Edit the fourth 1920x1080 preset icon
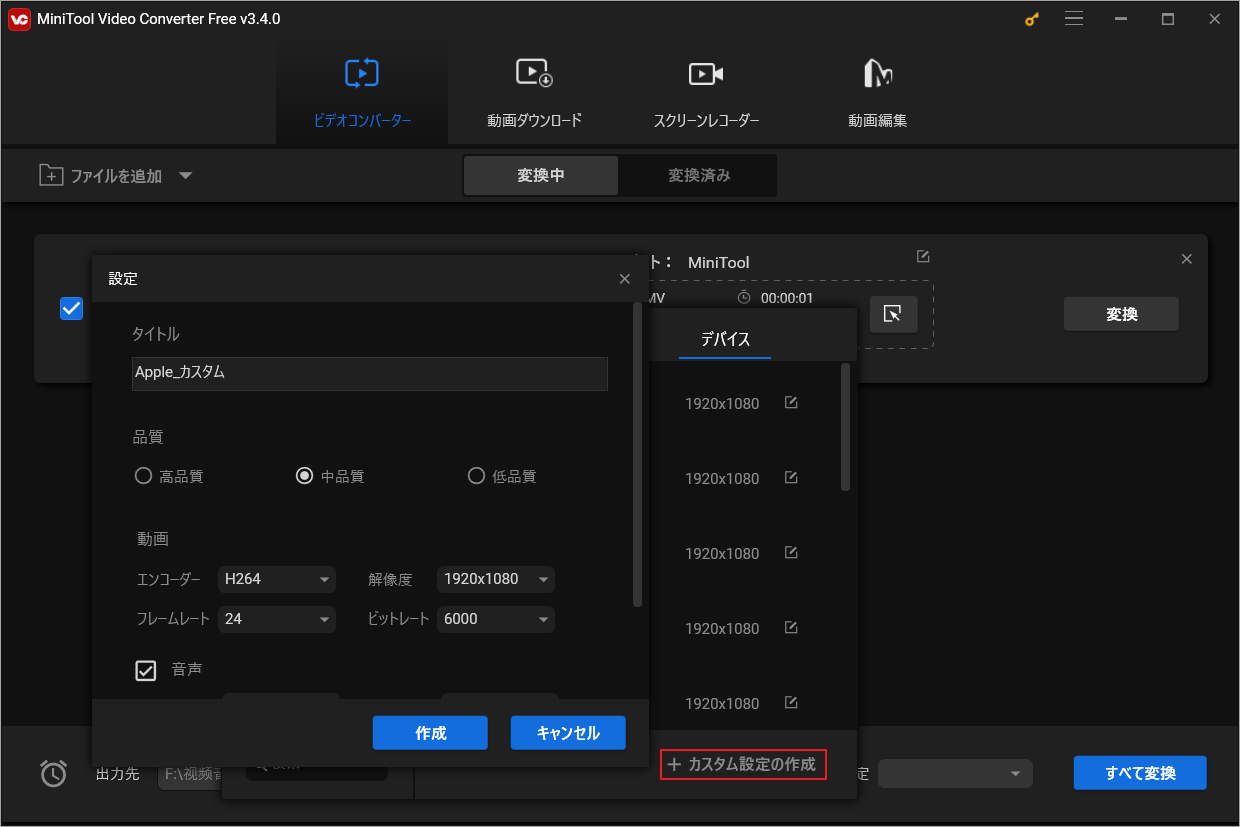Viewport: 1240px width, 827px height. pos(791,628)
